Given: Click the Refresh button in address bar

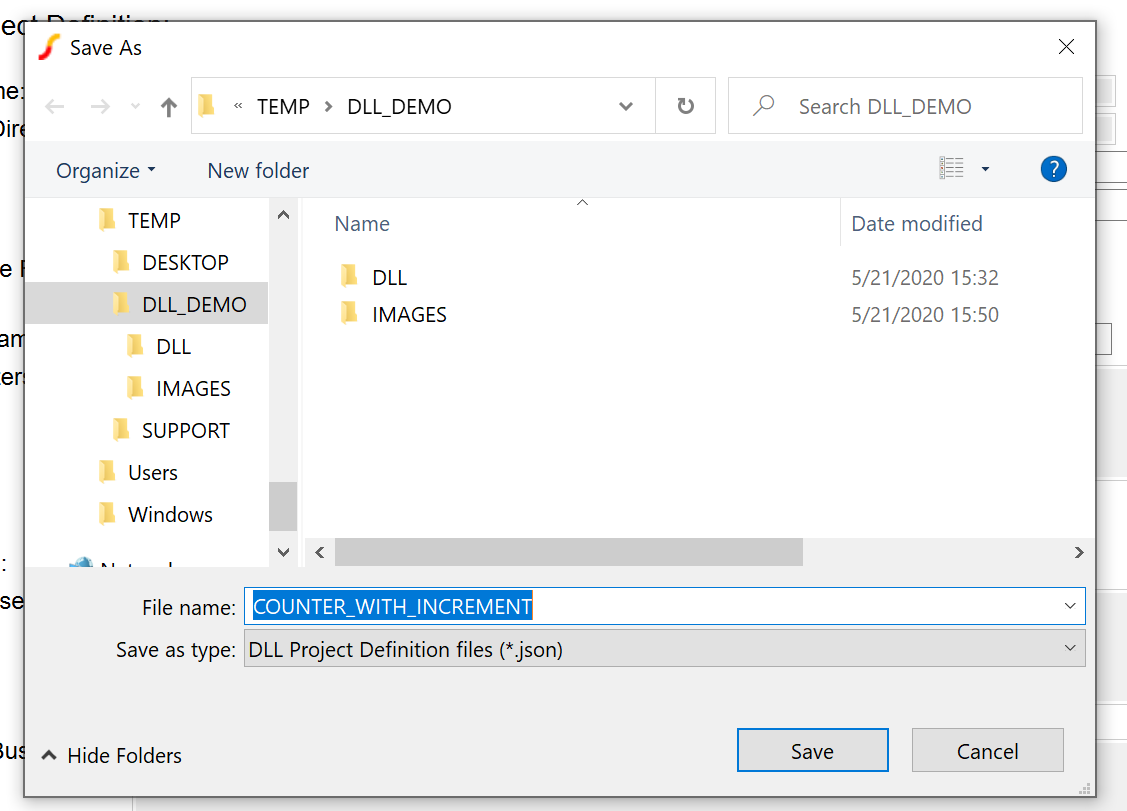Looking at the screenshot, I should pyautogui.click(x=685, y=107).
